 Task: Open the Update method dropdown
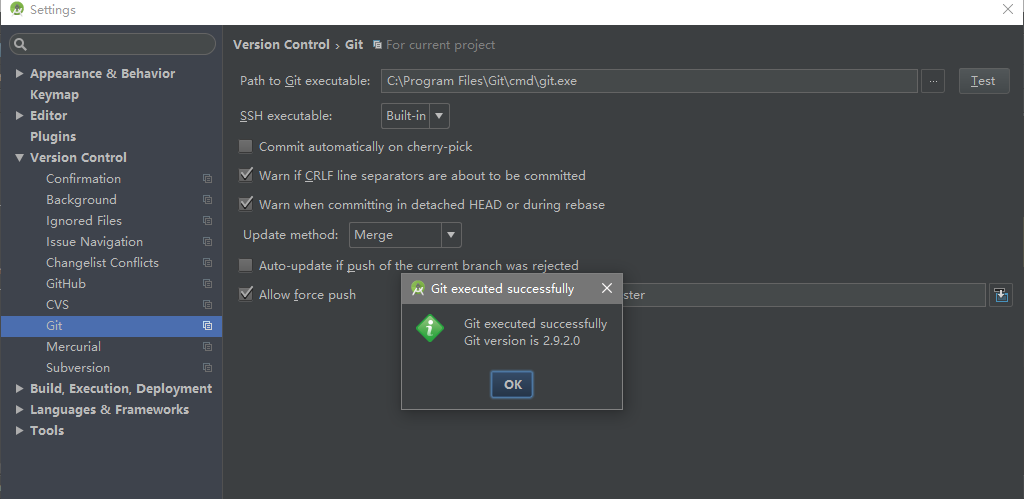[x=405, y=235]
